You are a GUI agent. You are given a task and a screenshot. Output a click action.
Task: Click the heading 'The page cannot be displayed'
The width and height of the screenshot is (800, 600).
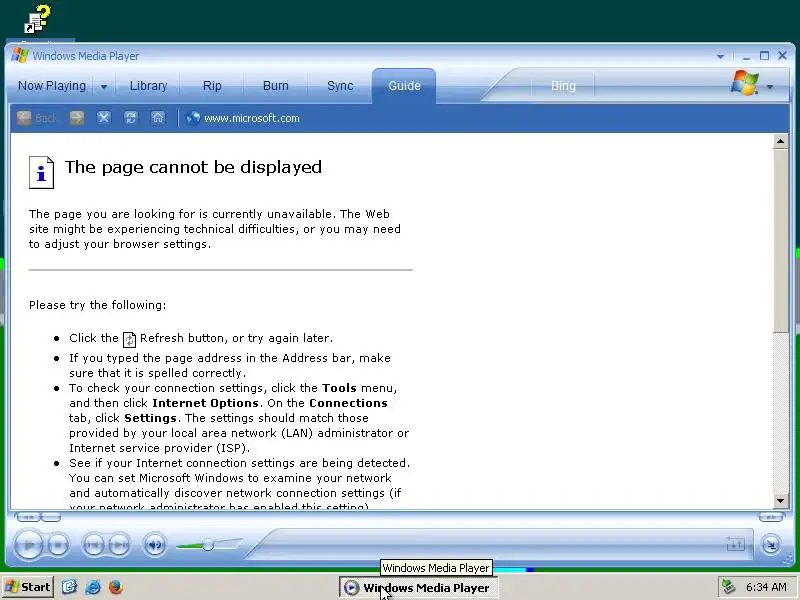[193, 167]
